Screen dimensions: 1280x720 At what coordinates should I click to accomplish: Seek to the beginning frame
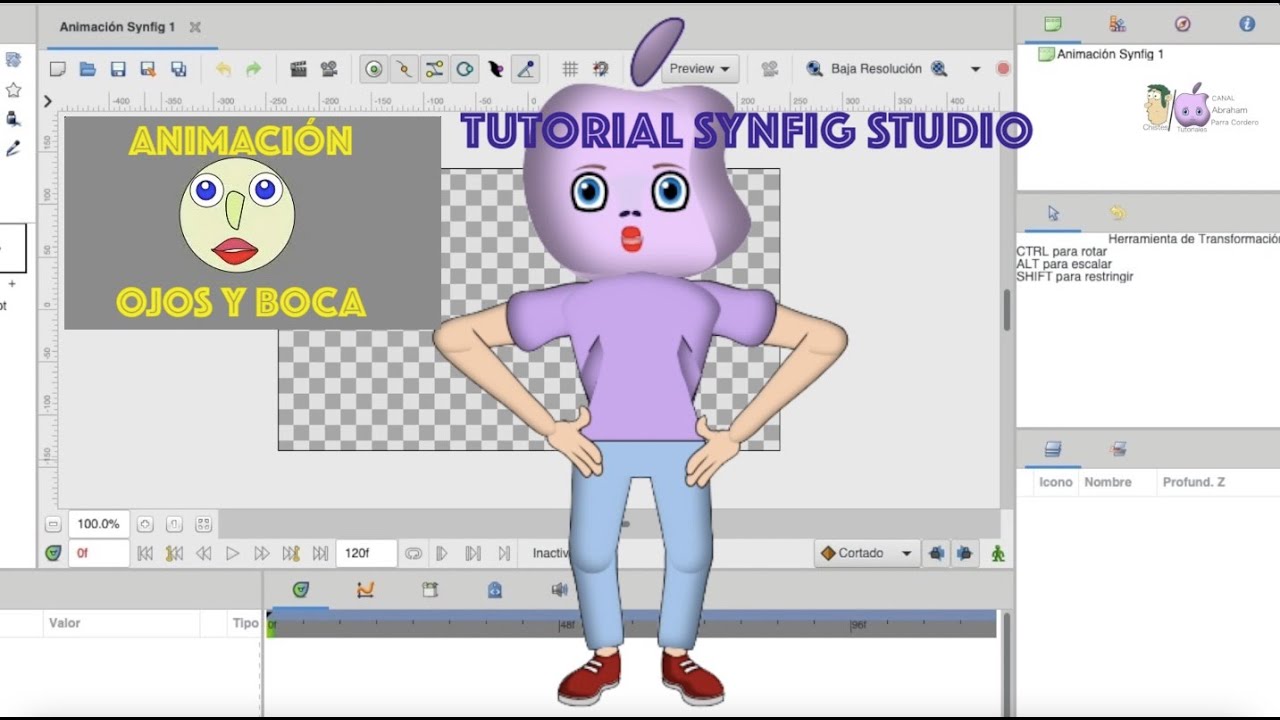pyautogui.click(x=145, y=553)
